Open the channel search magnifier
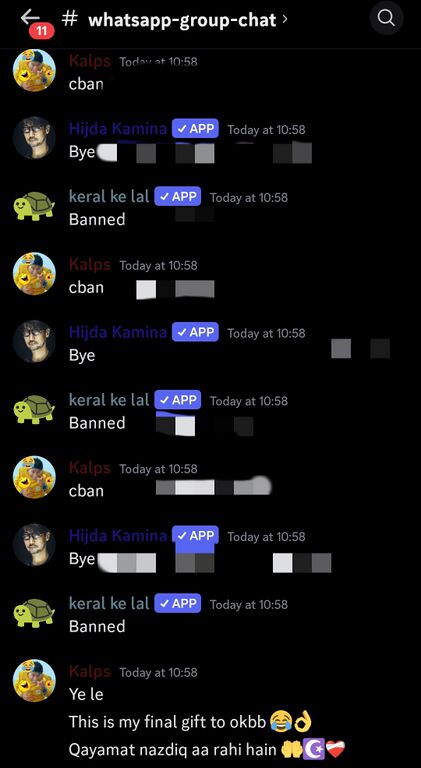The width and height of the screenshot is (421, 768). (386, 19)
